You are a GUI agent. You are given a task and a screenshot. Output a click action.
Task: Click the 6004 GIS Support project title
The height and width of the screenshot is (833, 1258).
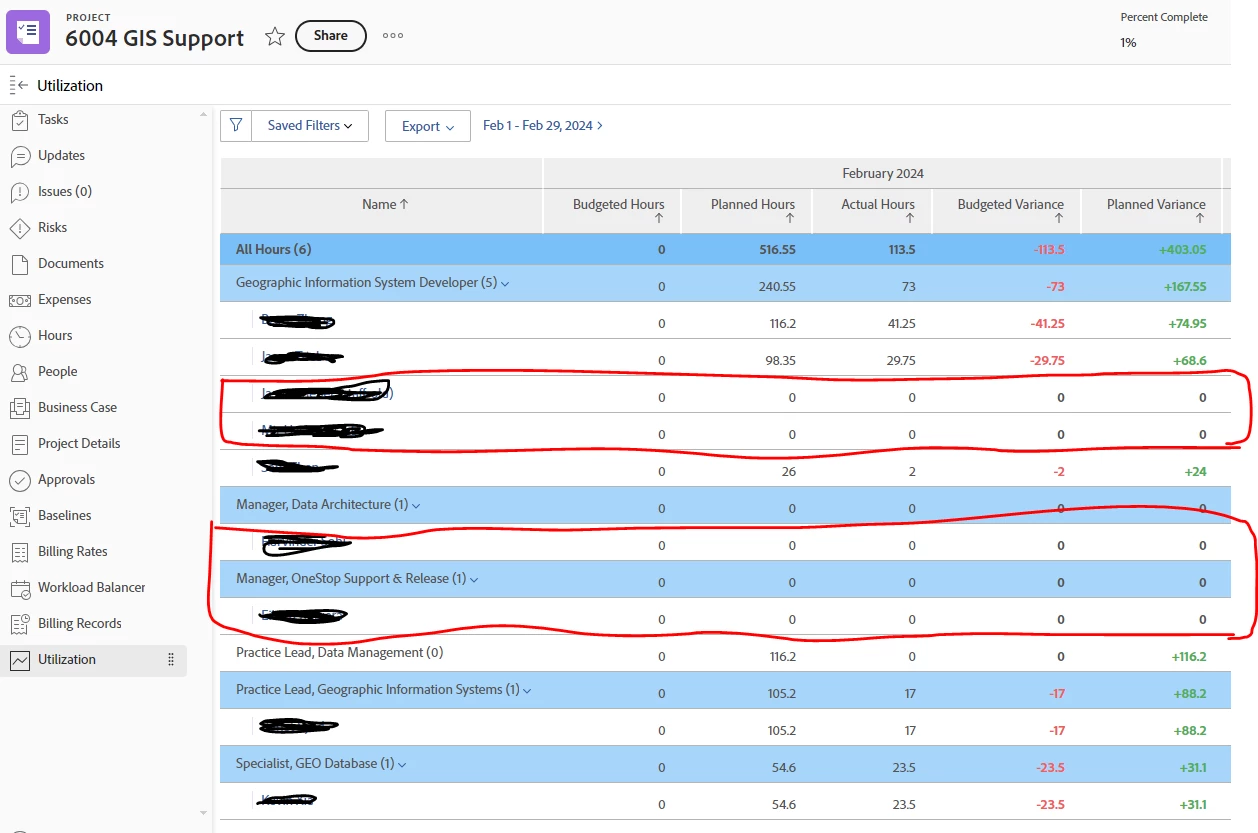tap(155, 38)
